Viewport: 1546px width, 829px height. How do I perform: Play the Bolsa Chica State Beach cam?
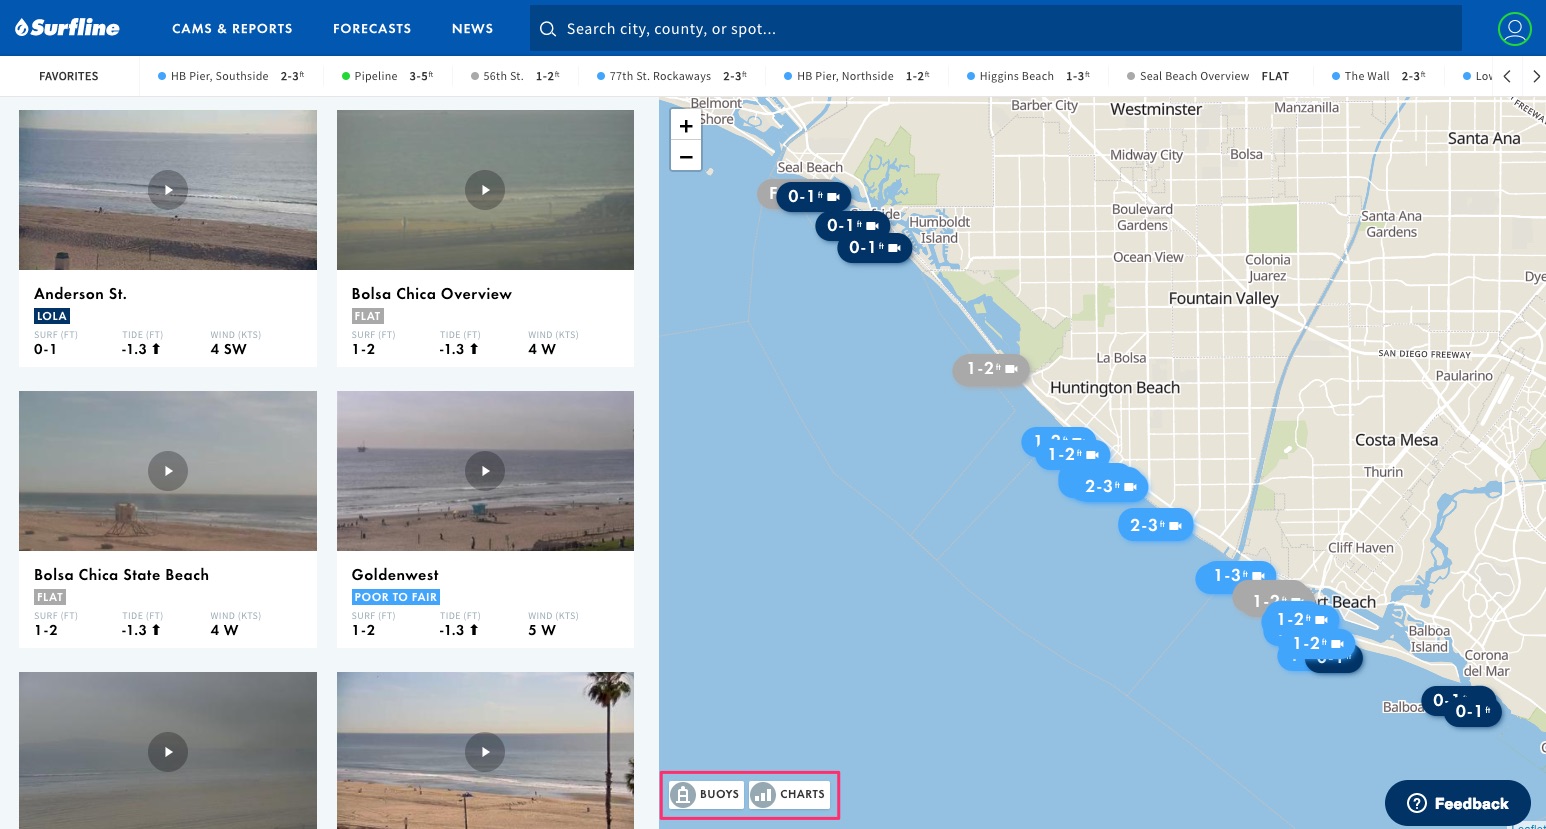168,471
